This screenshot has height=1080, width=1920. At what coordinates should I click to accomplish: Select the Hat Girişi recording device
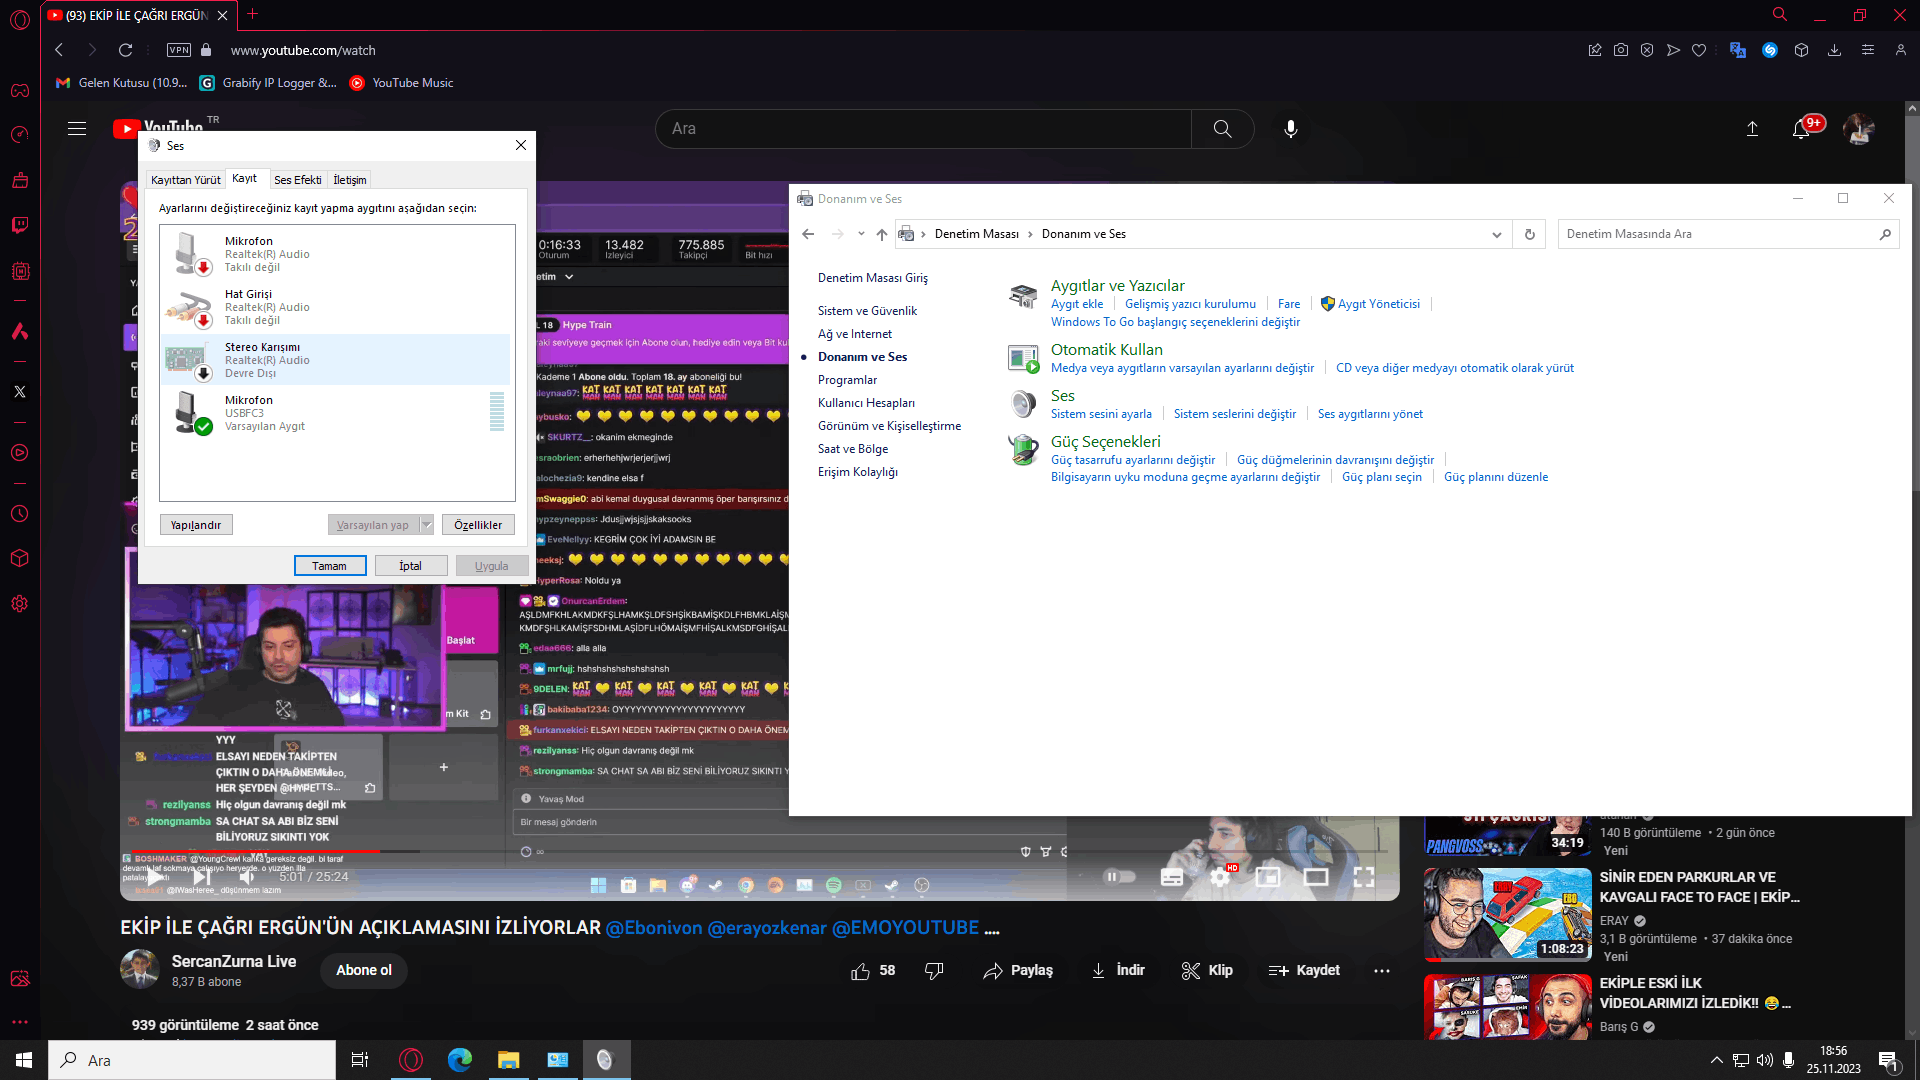[336, 307]
